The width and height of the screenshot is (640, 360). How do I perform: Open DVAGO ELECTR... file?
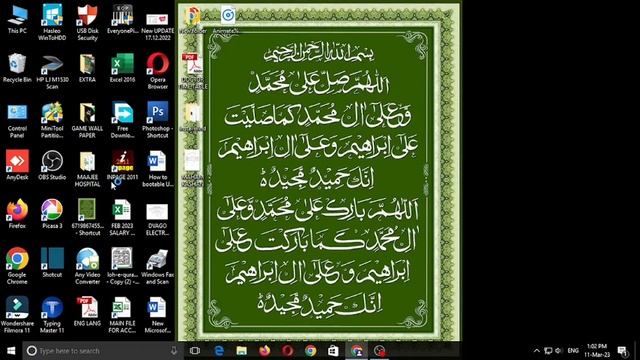(158, 220)
